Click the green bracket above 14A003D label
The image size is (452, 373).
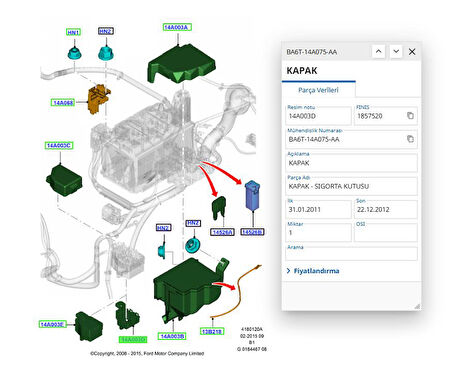point(127,316)
